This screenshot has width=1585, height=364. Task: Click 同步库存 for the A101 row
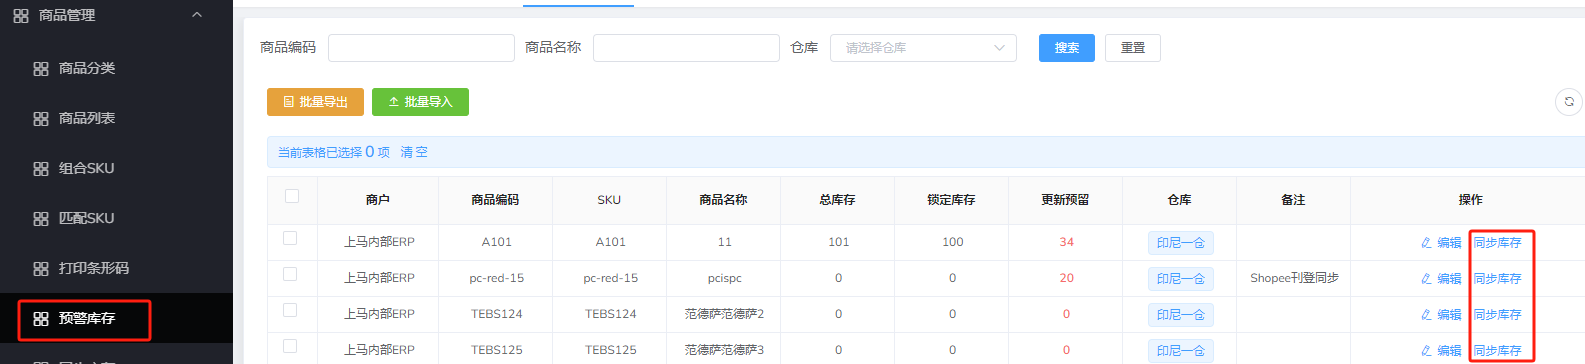tap(1497, 243)
